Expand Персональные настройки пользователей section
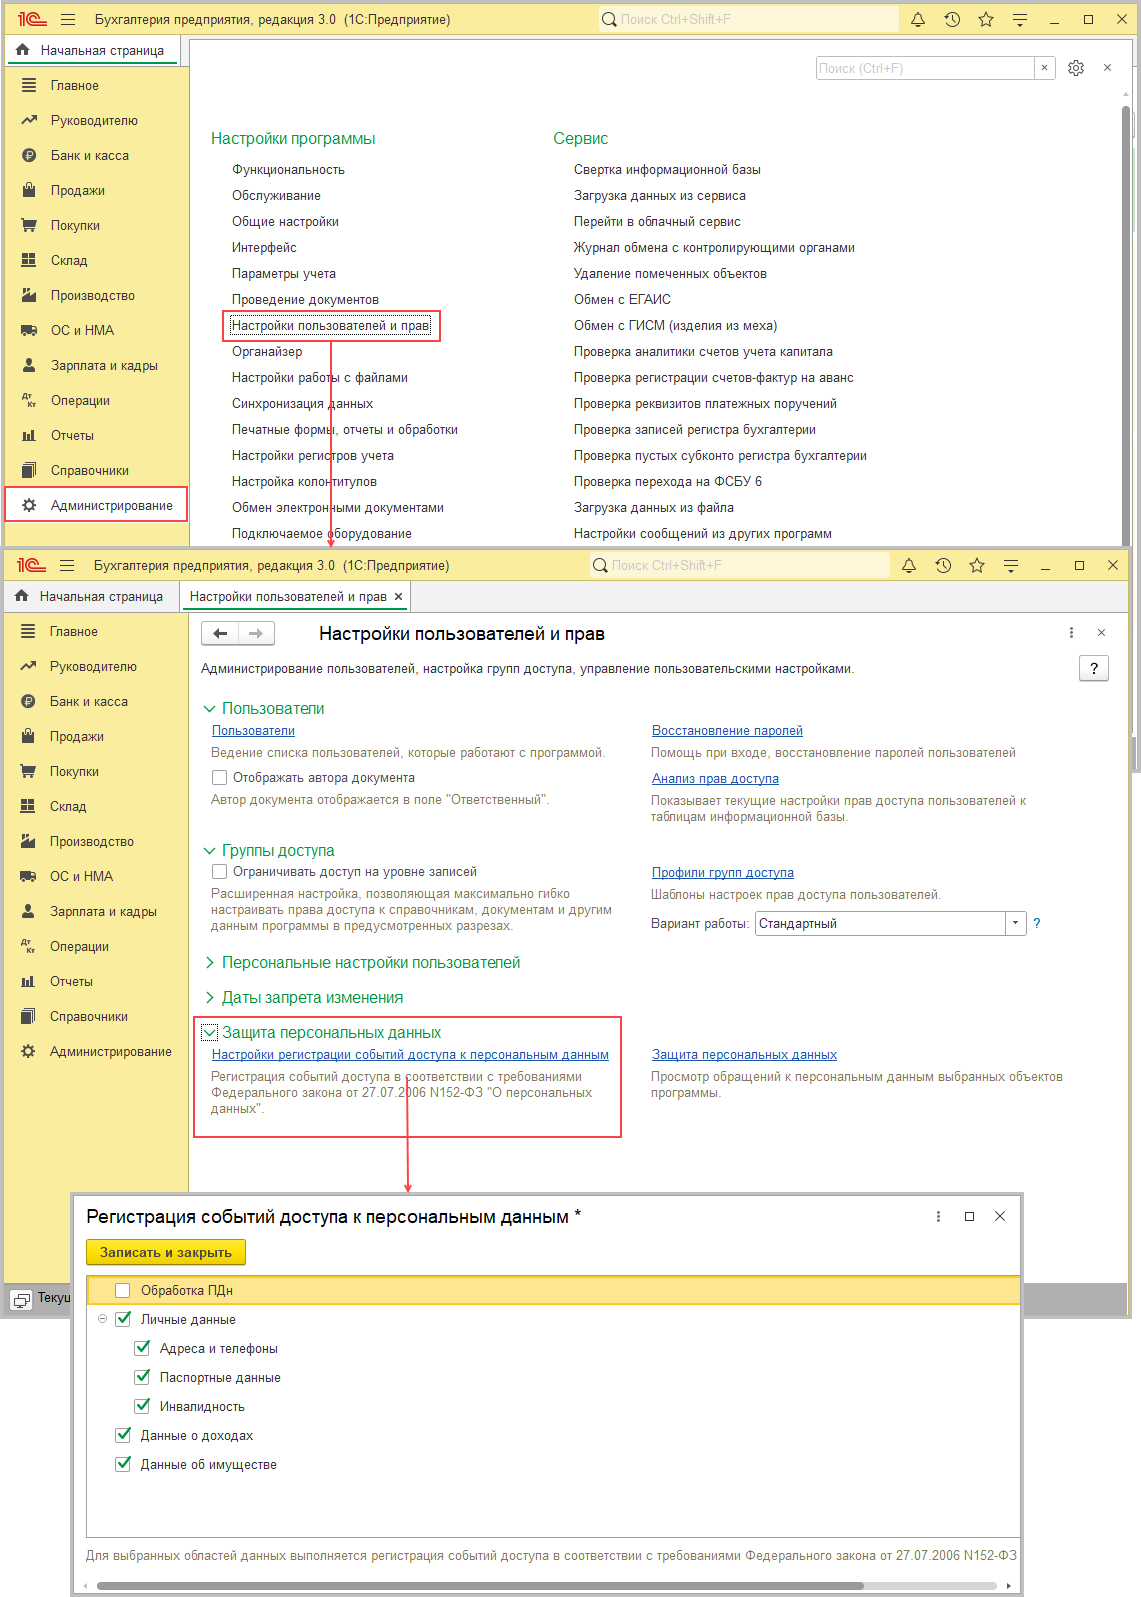The image size is (1141, 1597). (x=209, y=962)
